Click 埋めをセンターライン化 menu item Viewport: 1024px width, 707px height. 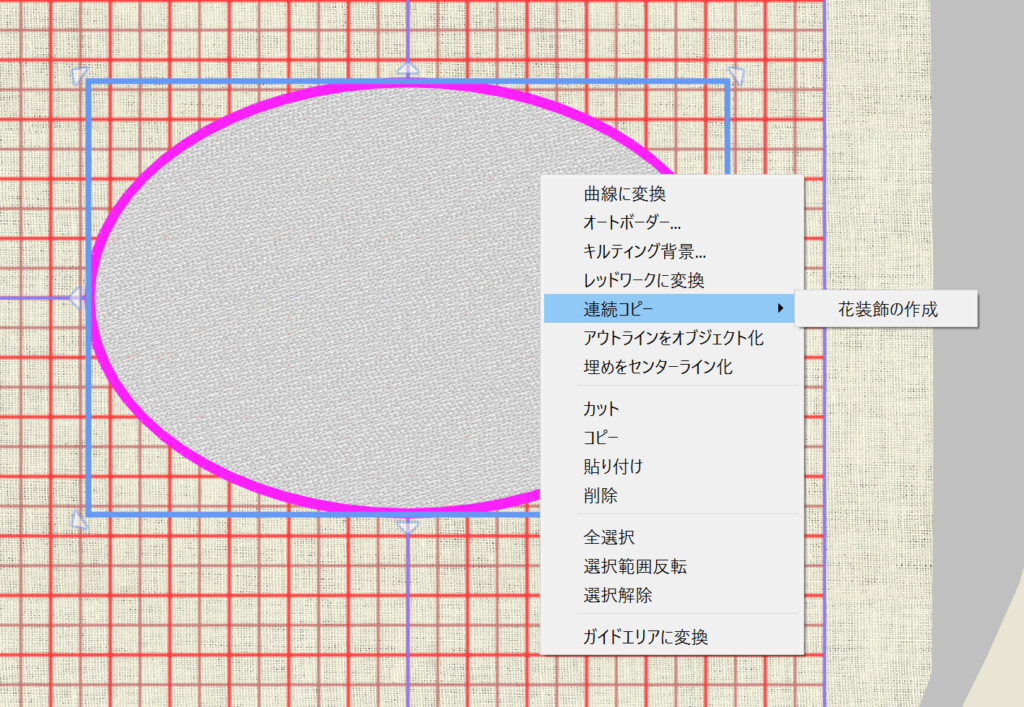click(x=657, y=367)
